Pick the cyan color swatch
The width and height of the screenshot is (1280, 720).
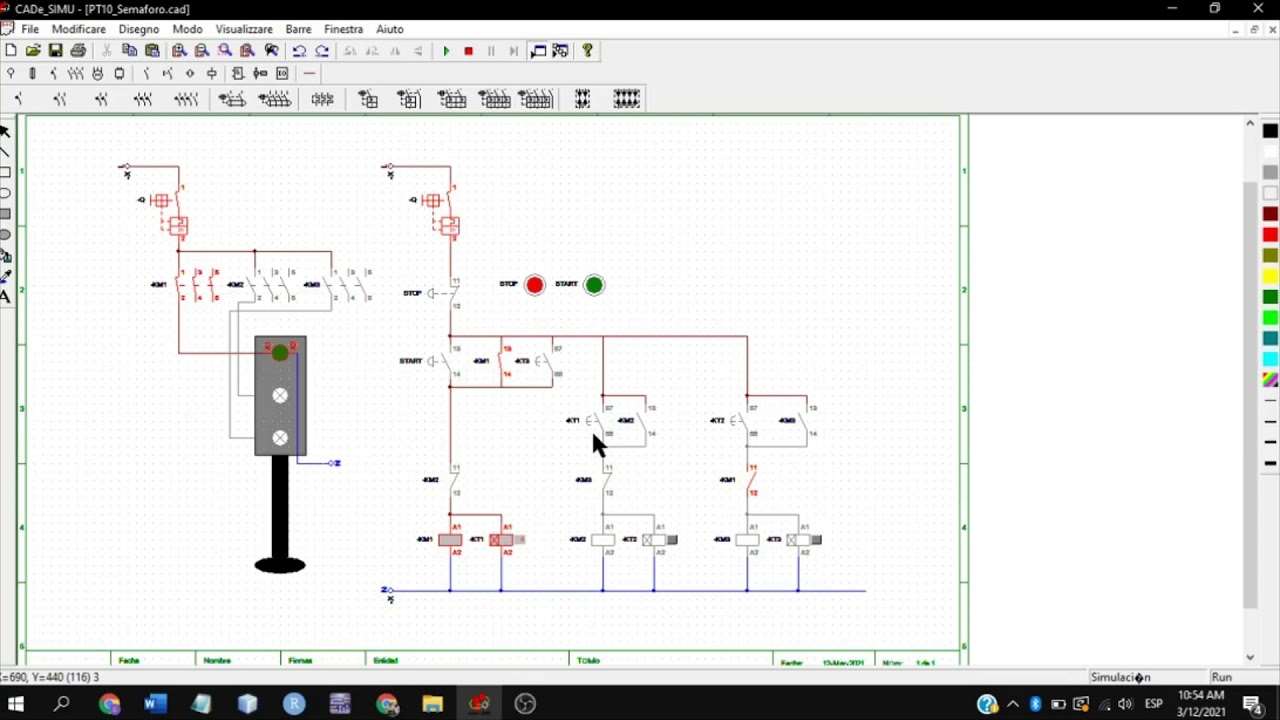[1270, 359]
